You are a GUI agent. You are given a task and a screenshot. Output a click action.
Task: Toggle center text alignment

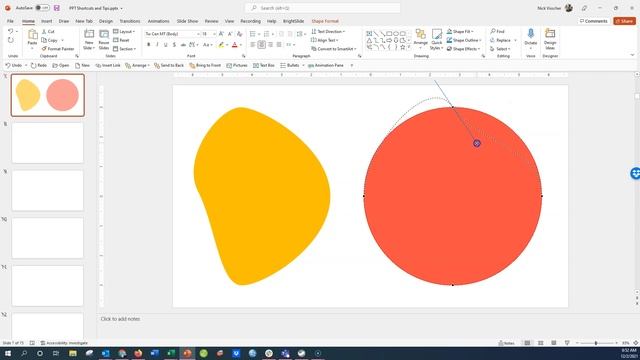point(261,44)
